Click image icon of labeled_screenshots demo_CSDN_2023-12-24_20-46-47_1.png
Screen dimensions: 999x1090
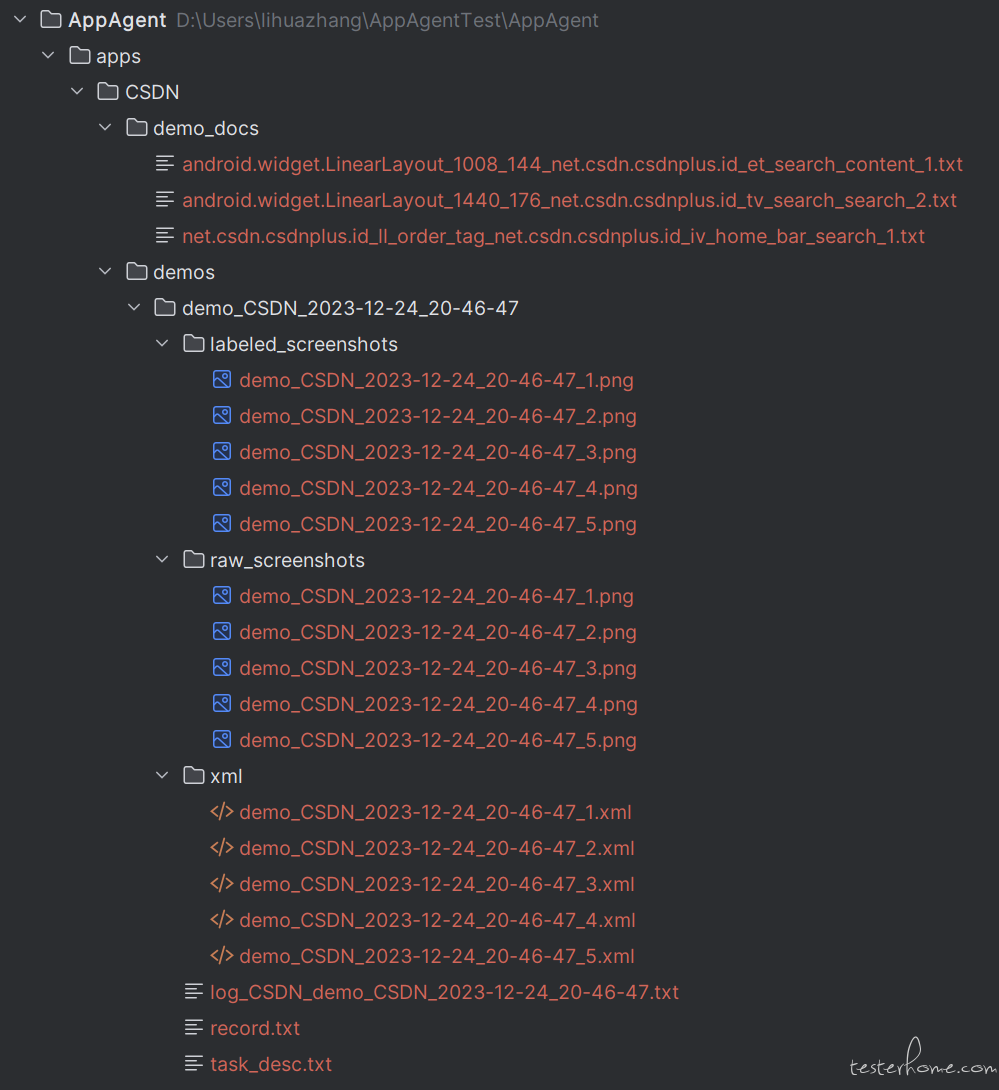pyautogui.click(x=222, y=380)
